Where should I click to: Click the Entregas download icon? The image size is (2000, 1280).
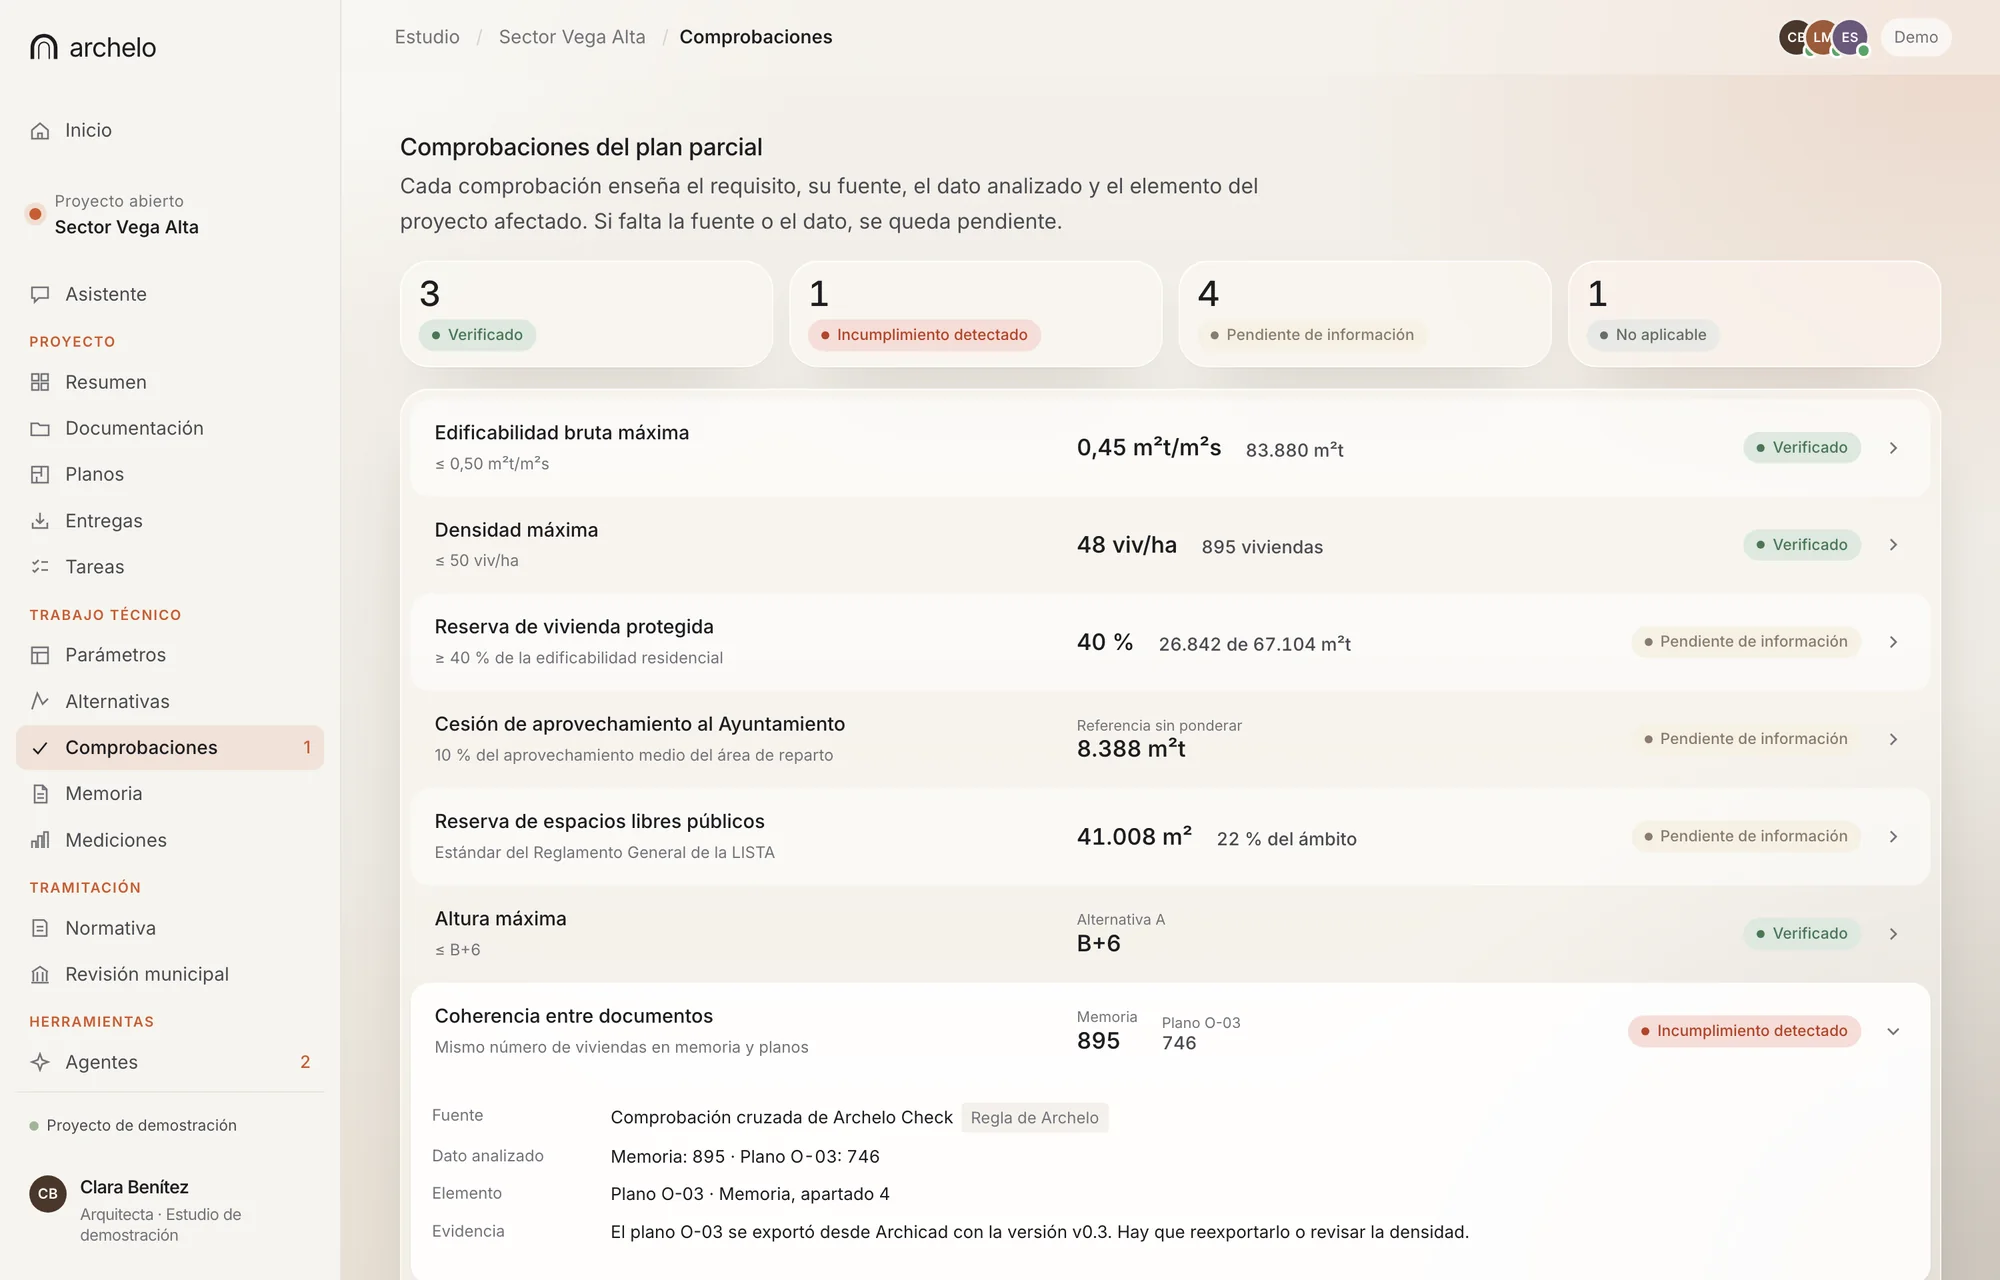click(40, 521)
